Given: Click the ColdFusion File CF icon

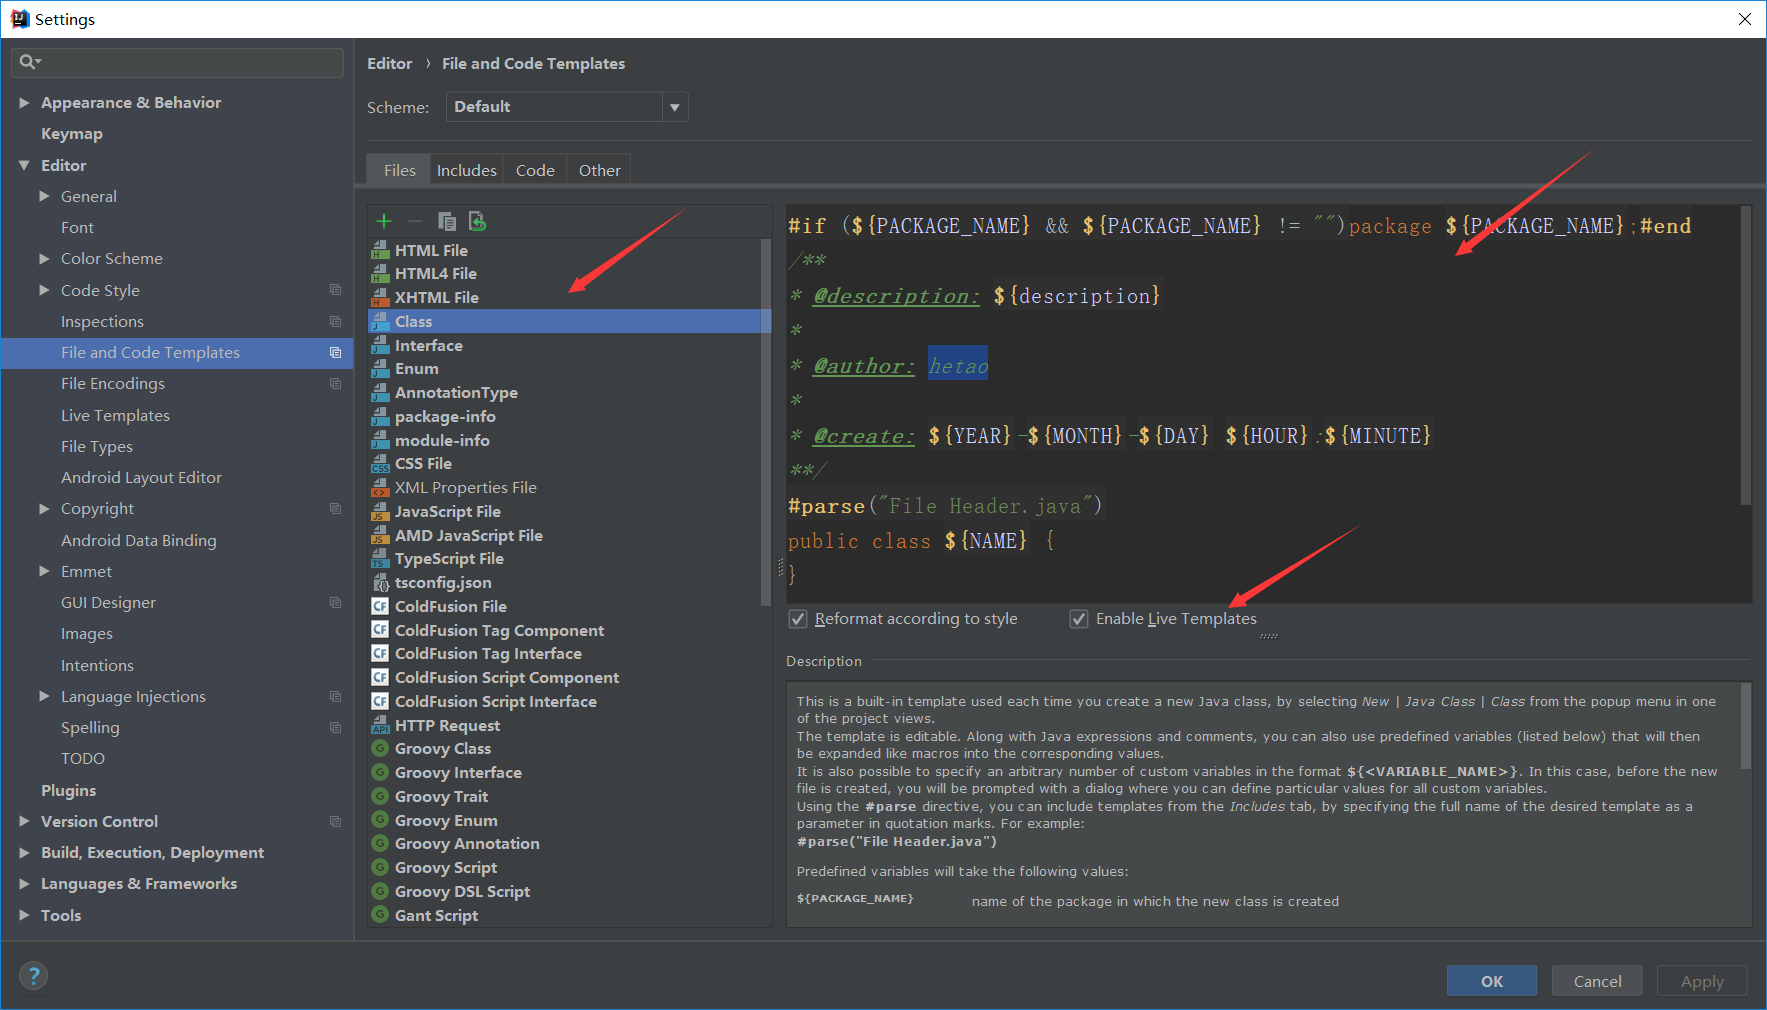Looking at the screenshot, I should click(380, 606).
